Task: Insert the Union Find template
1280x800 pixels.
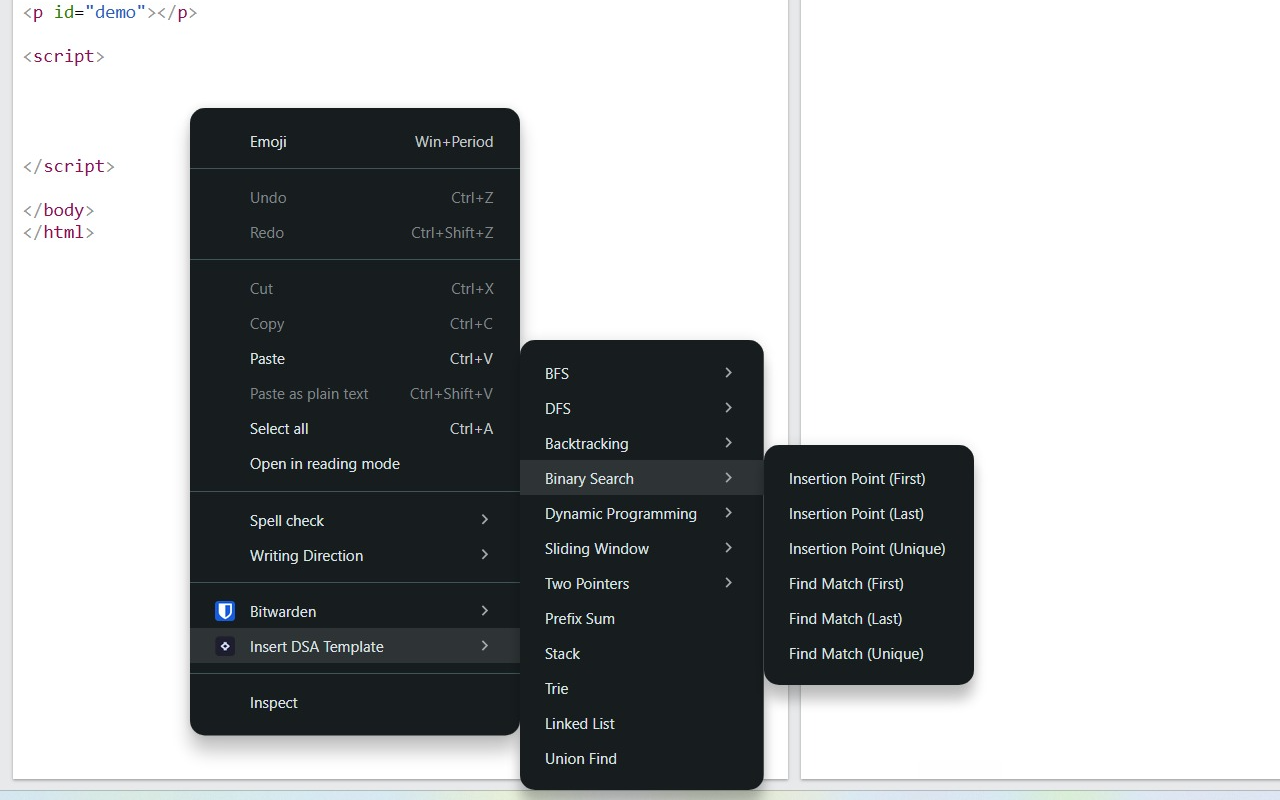Action: tap(642, 759)
